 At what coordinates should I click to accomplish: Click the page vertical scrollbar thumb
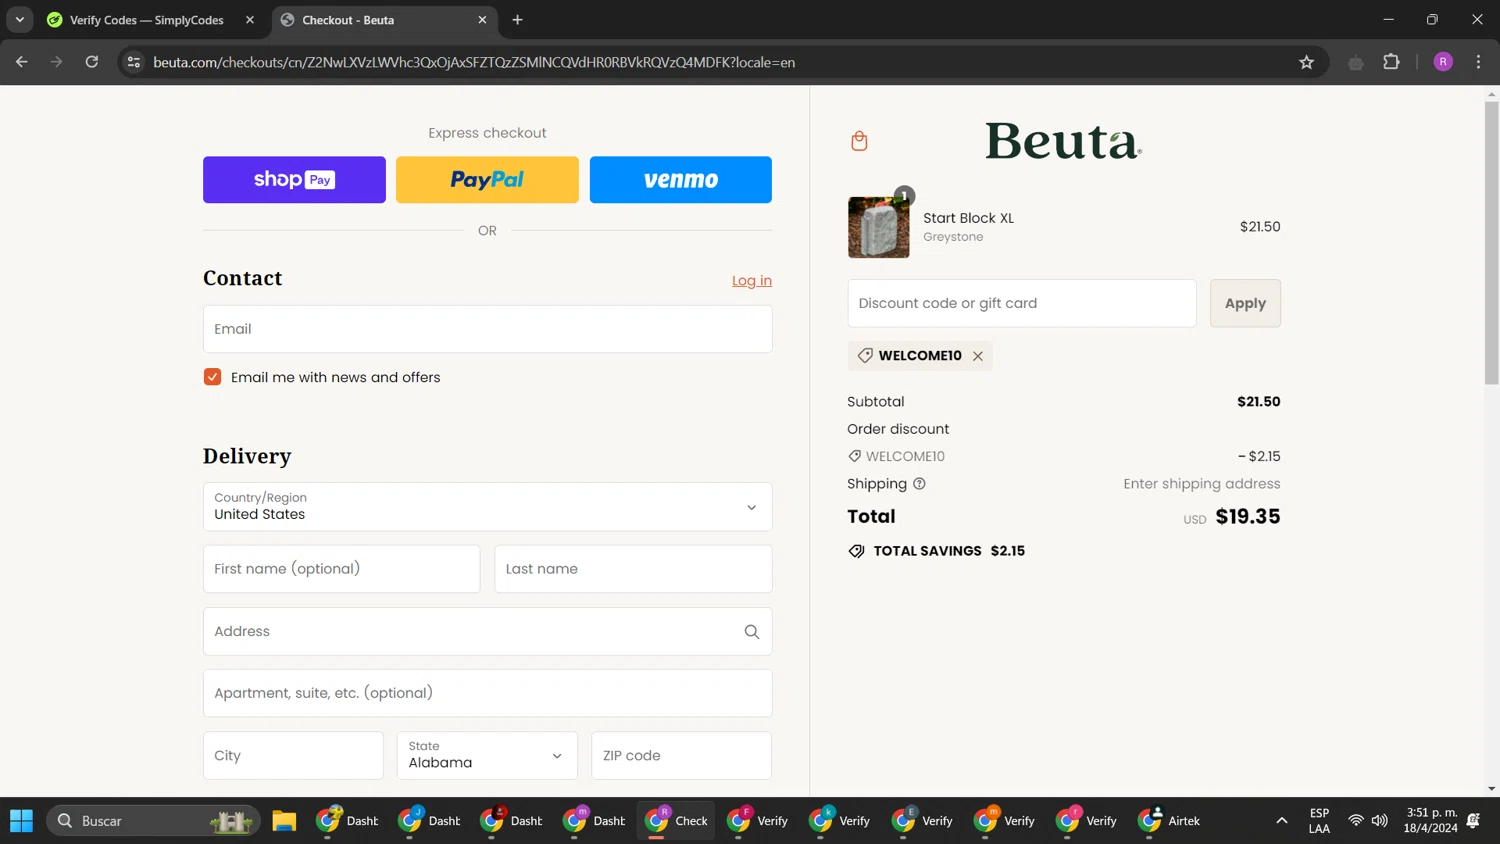point(1491,242)
